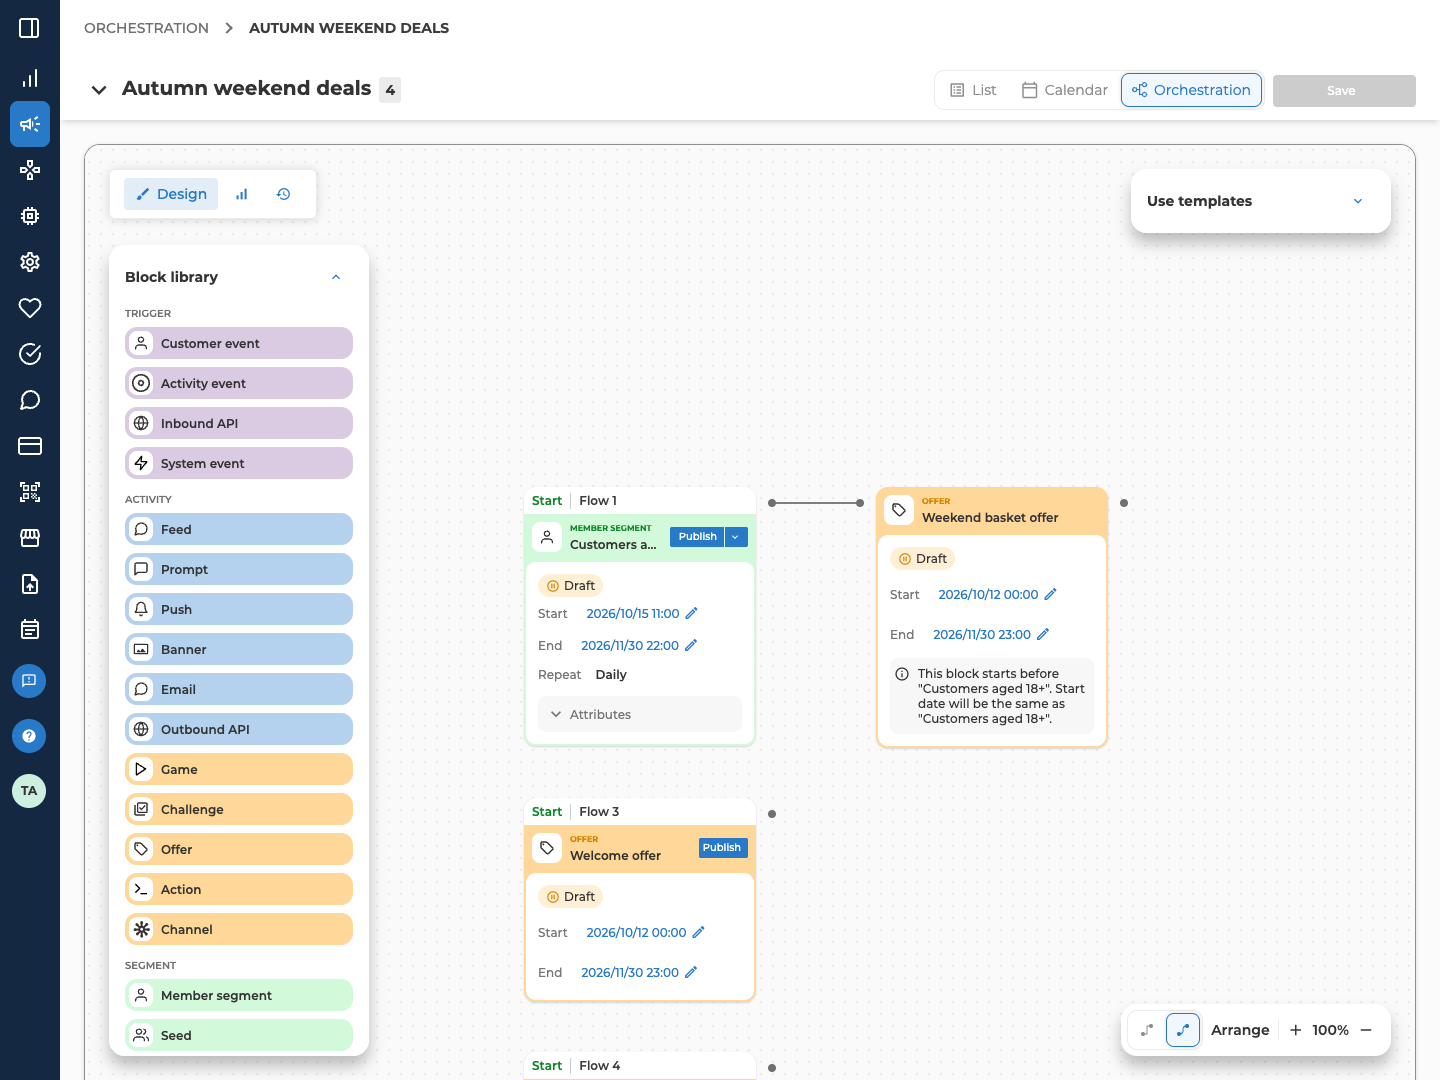Edit the Weekend basket offer end date pencil
1440x1080 pixels.
[1043, 634]
